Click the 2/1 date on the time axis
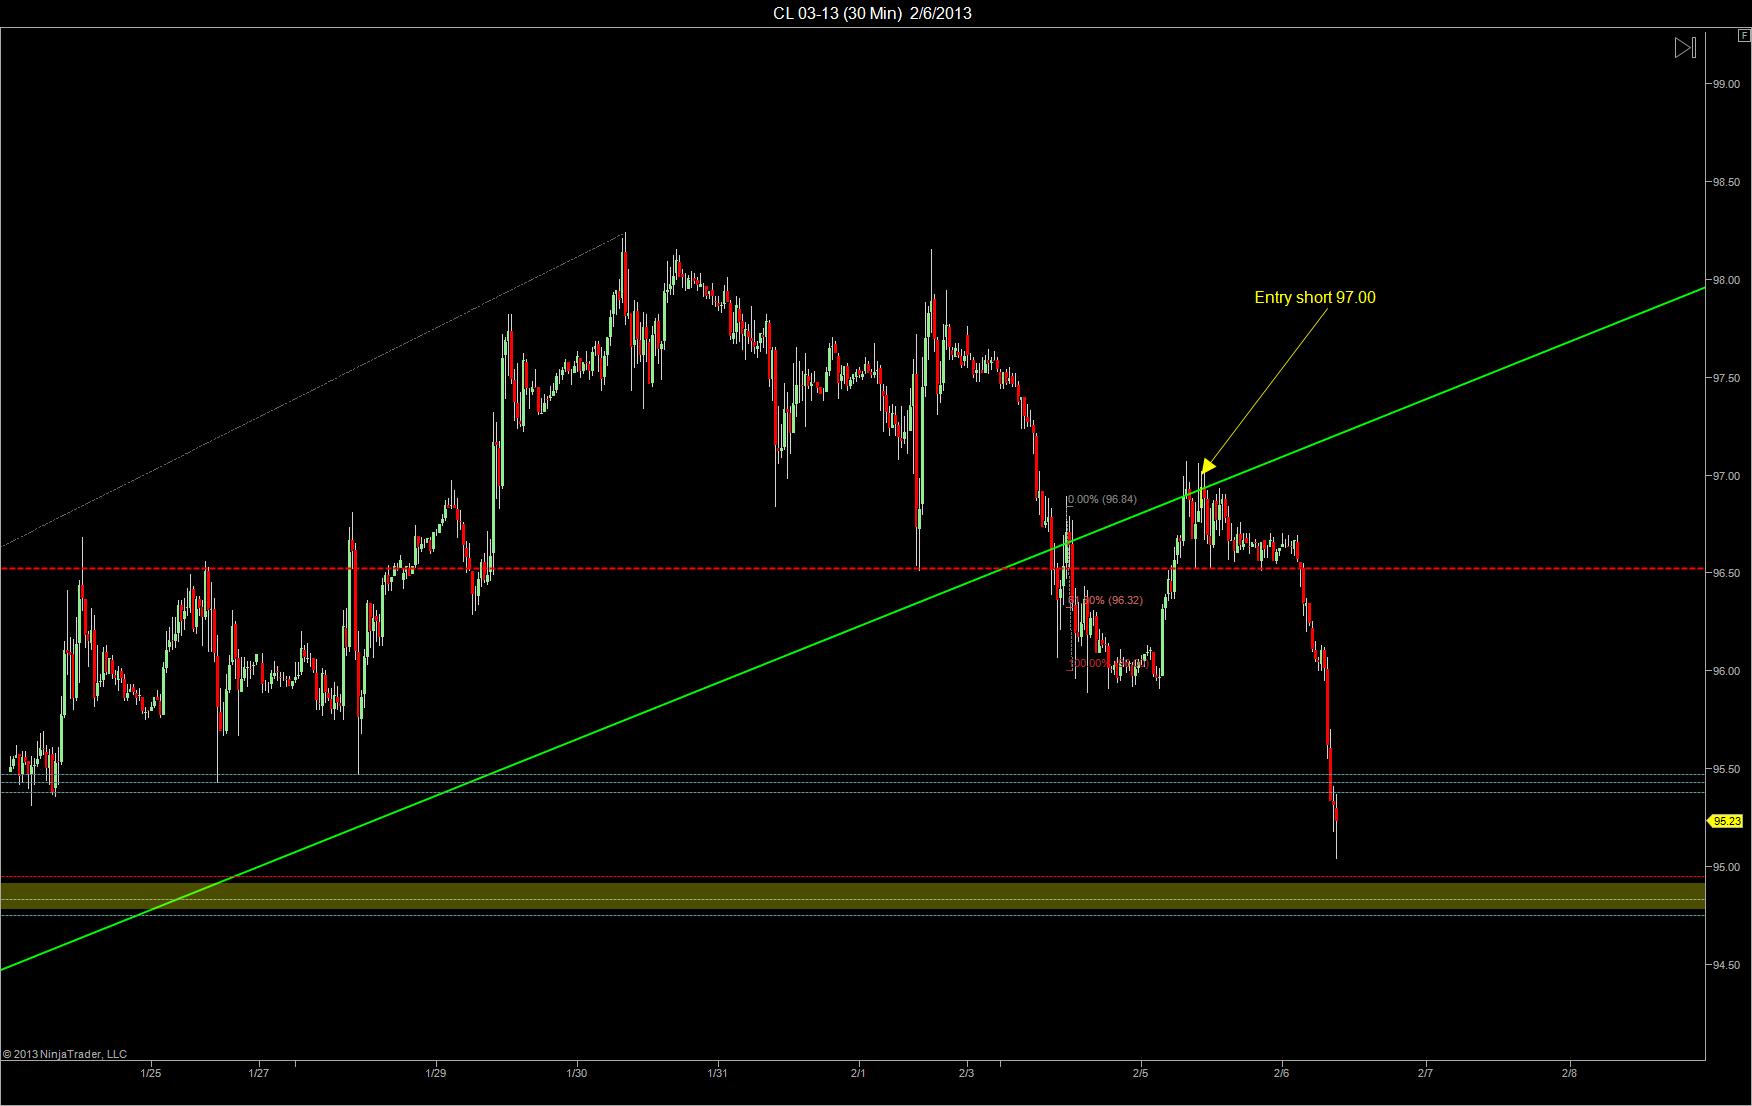 pos(859,1073)
